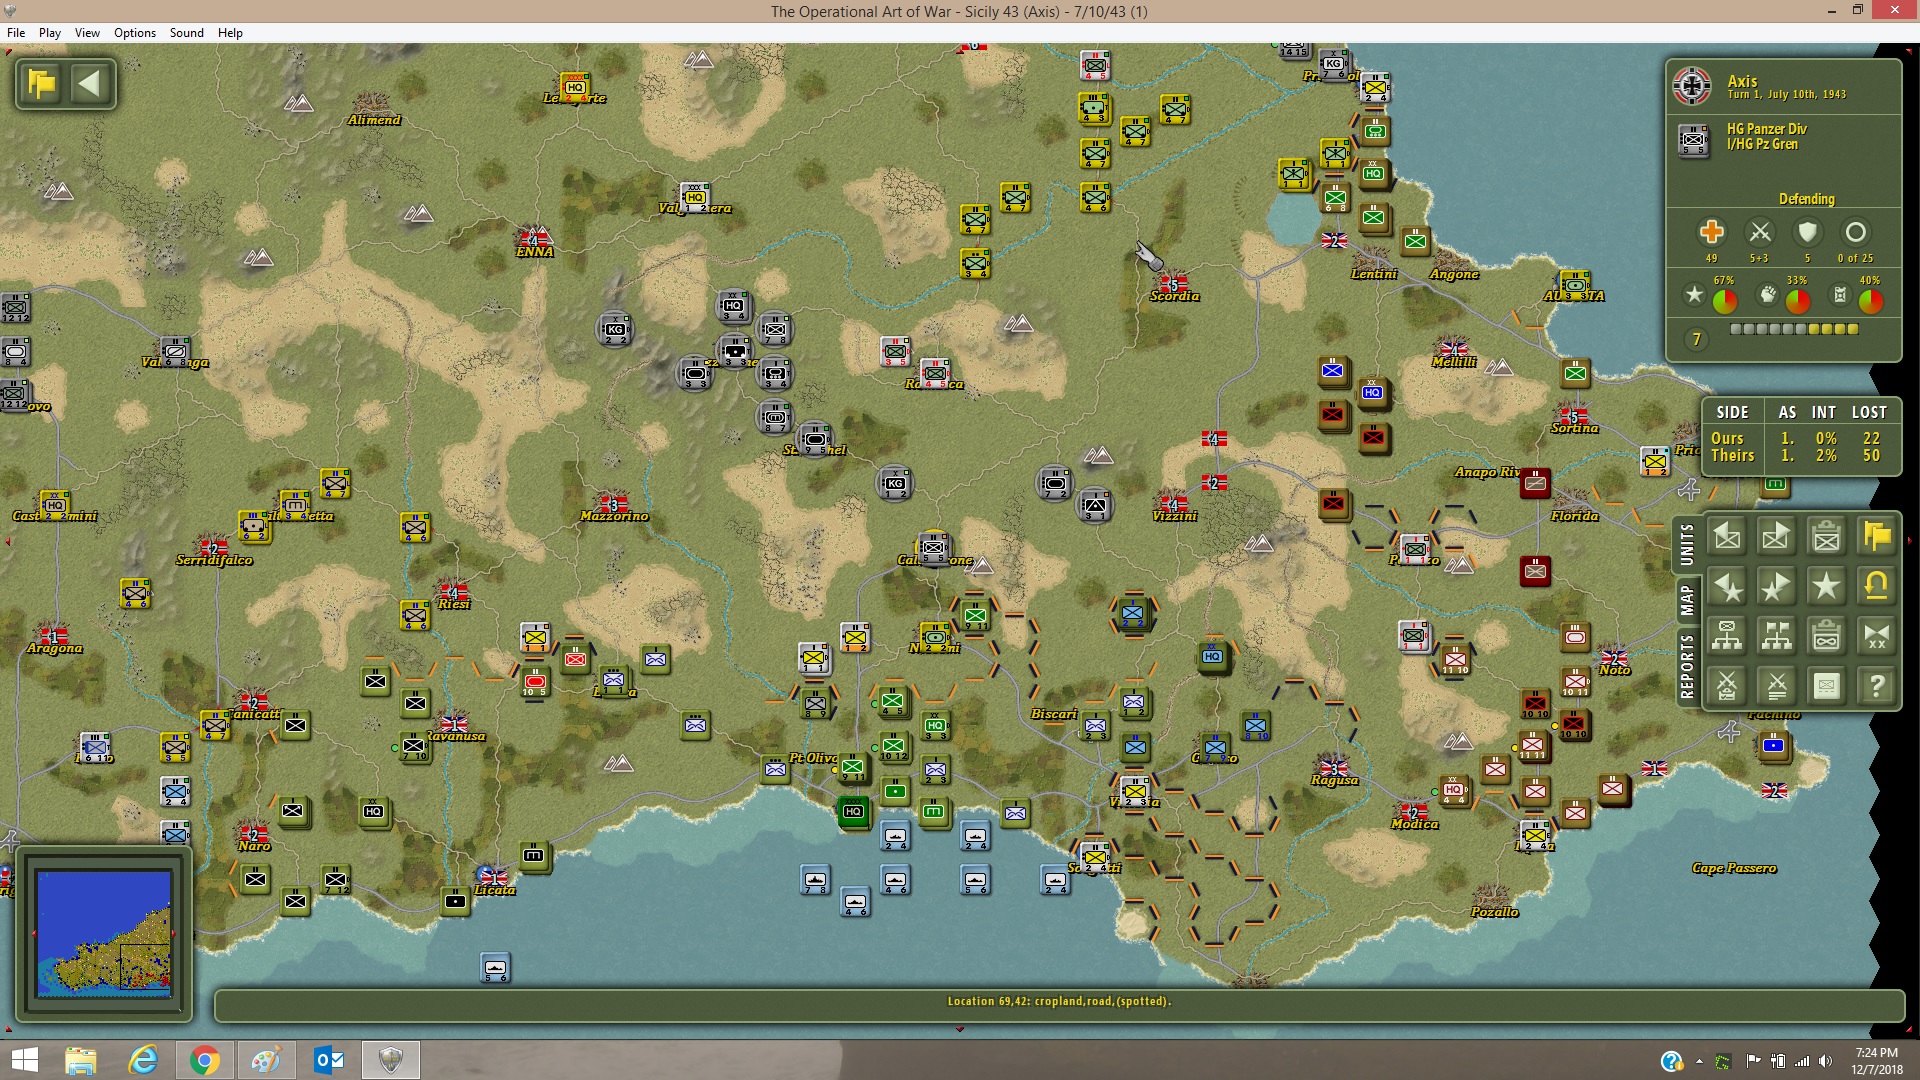The width and height of the screenshot is (1920, 1080).
Task: Click the clipboard infinity symbol button
Action: tap(1826, 636)
